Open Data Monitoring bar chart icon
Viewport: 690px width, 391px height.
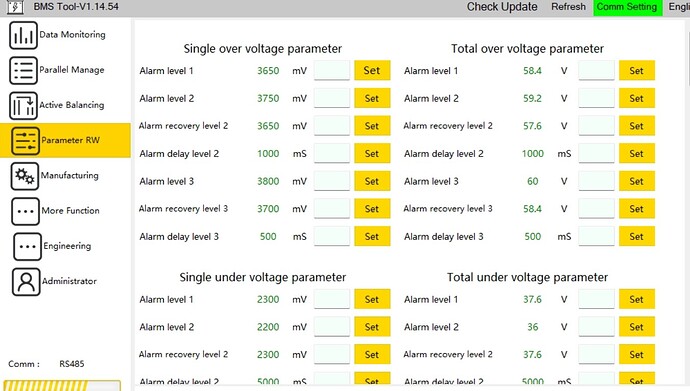tap(23, 35)
